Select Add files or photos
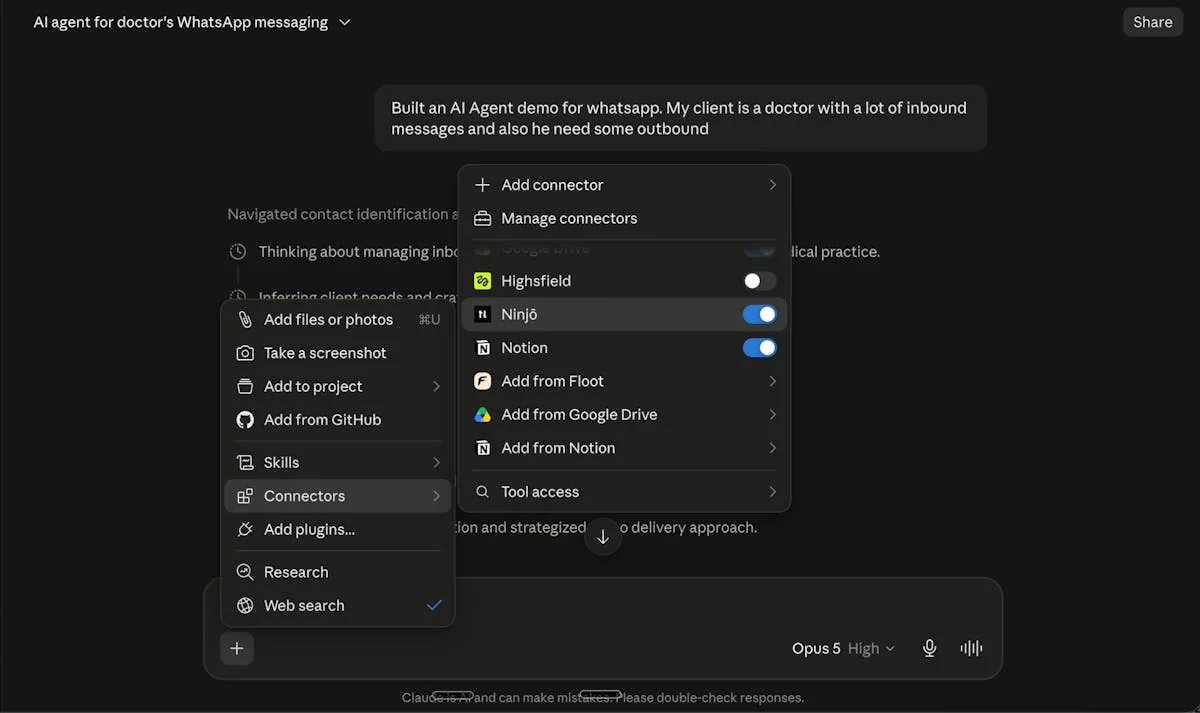Screen dimensions: 1200x713 pyautogui.click(x=338, y=320)
